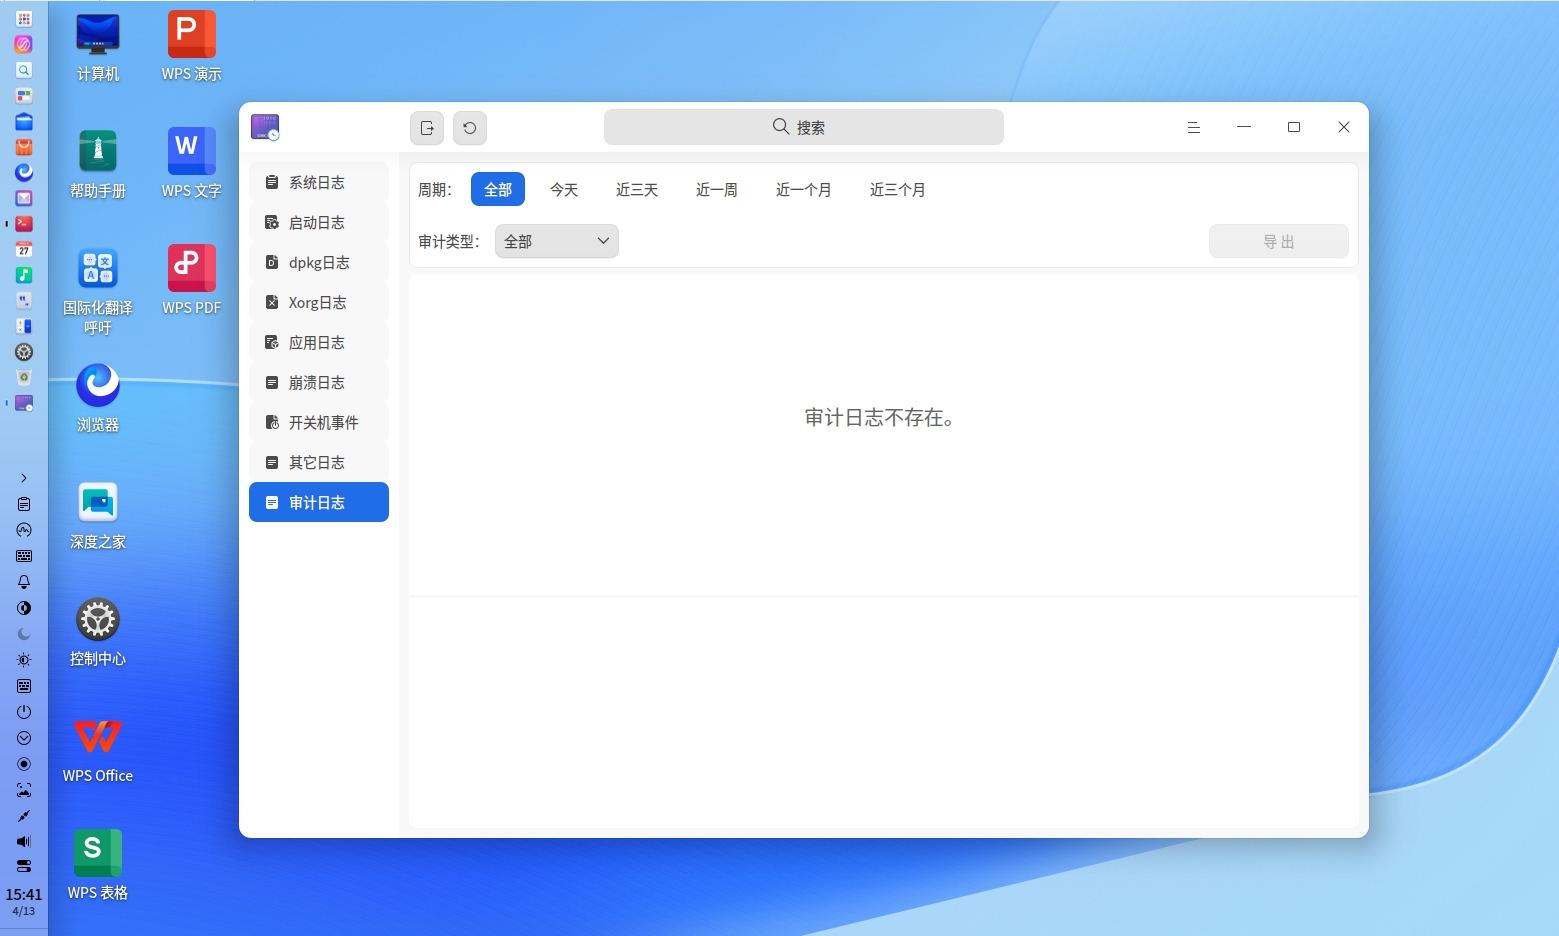Open the 深度之家 desktop icon
Viewport: 1559px width, 936px height.
click(x=98, y=514)
